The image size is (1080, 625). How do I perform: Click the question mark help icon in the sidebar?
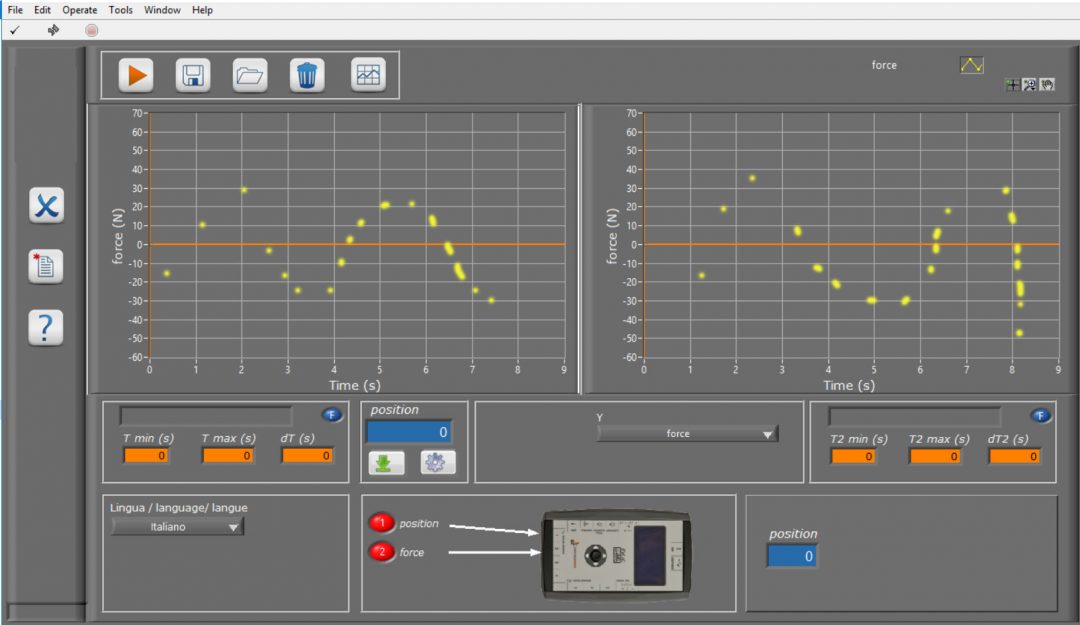click(45, 327)
